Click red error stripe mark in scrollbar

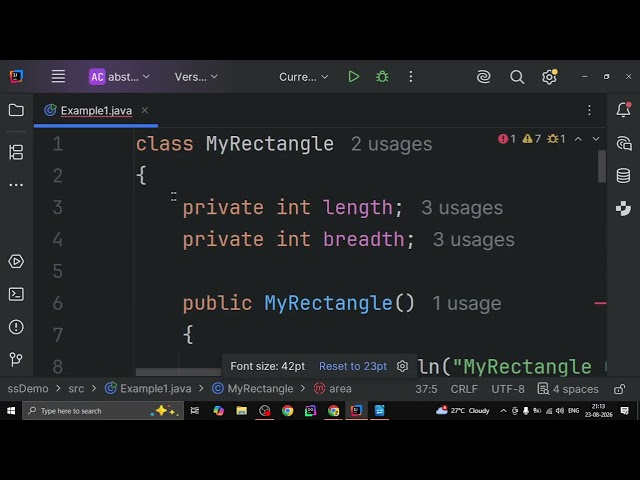600,303
